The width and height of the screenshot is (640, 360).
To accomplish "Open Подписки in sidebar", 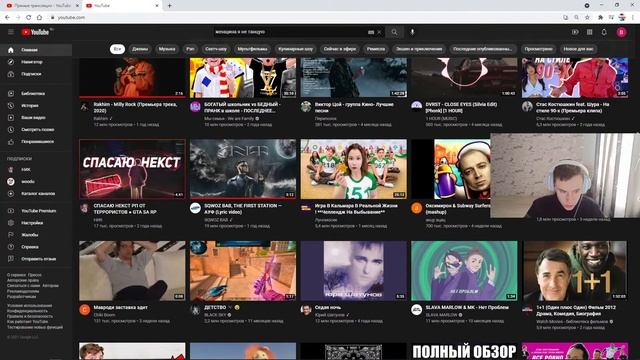I will point(36,74).
